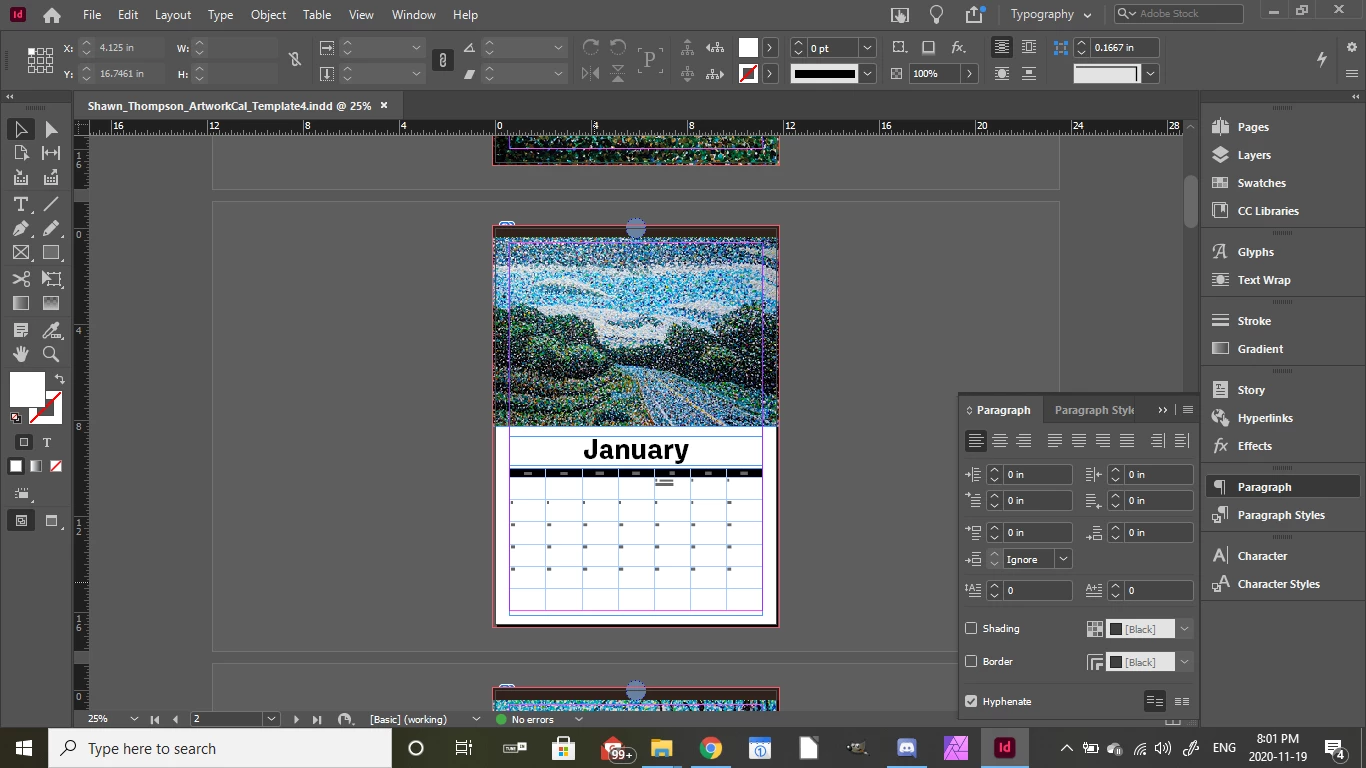Select the Scissors tool
The width and height of the screenshot is (1366, 768).
(20, 279)
